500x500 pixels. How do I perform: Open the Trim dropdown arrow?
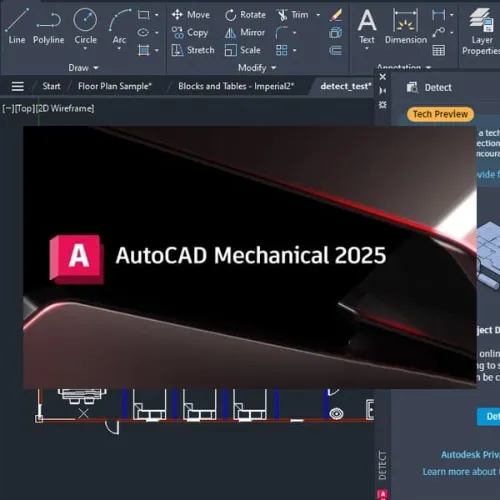(x=318, y=15)
